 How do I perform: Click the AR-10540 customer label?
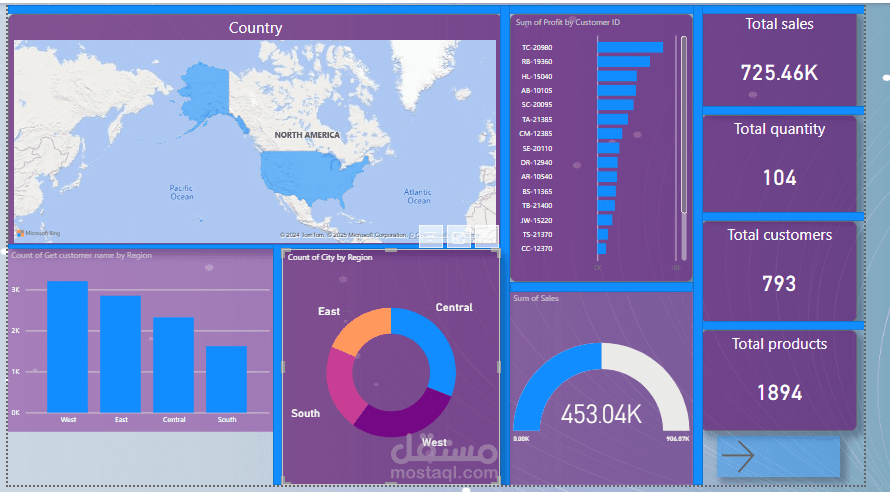536,176
